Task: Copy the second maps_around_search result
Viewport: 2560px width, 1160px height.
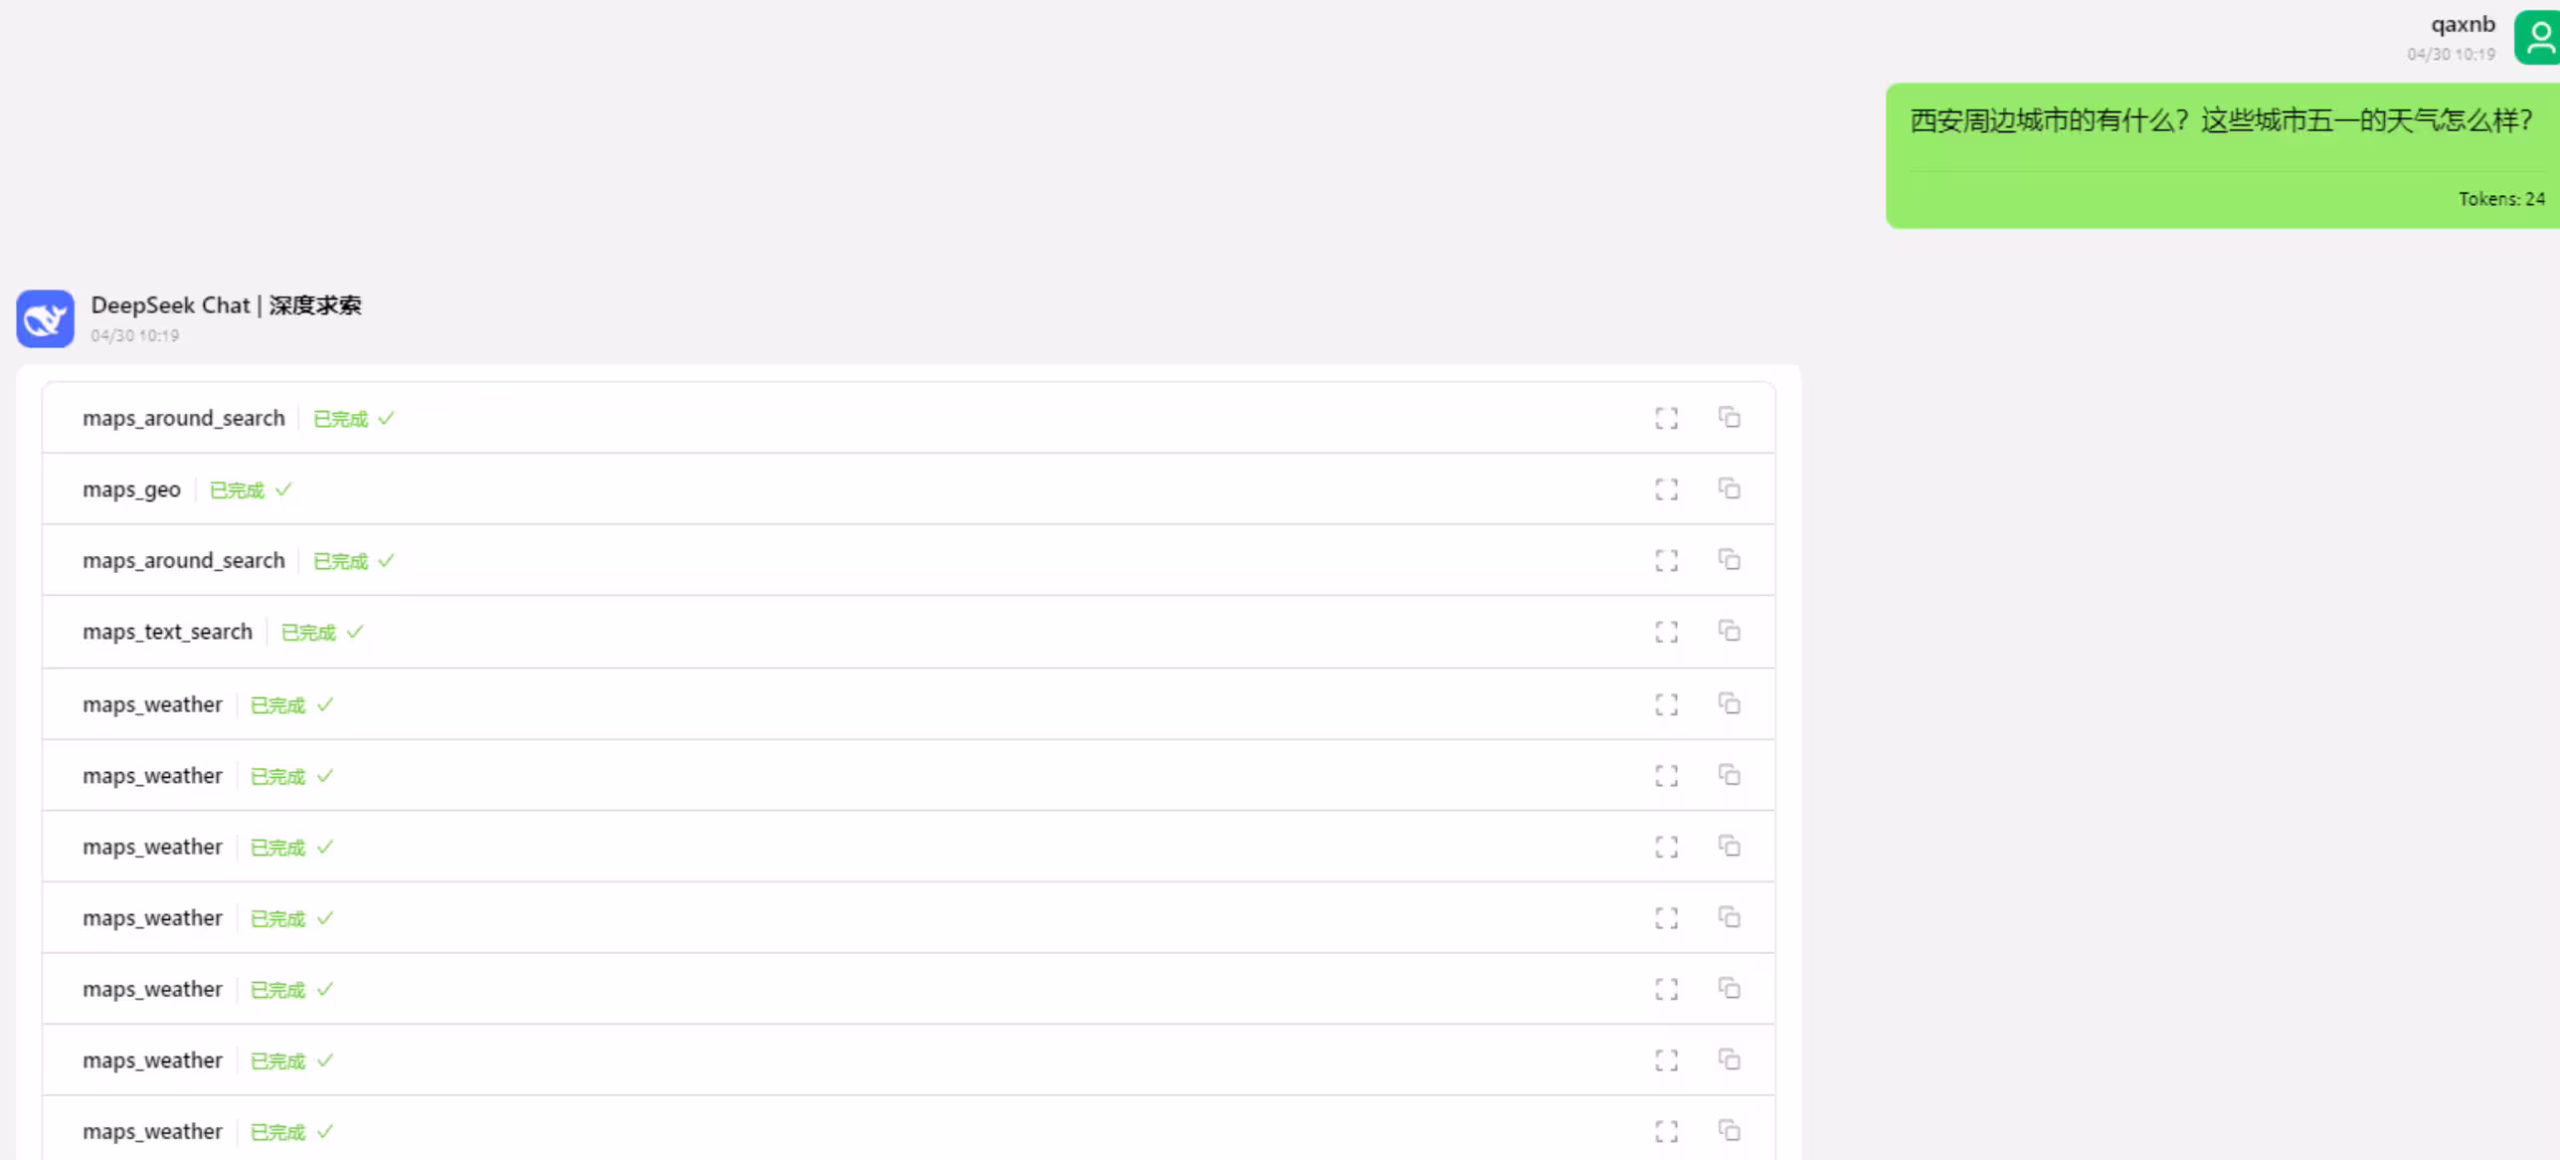Action: [1729, 559]
